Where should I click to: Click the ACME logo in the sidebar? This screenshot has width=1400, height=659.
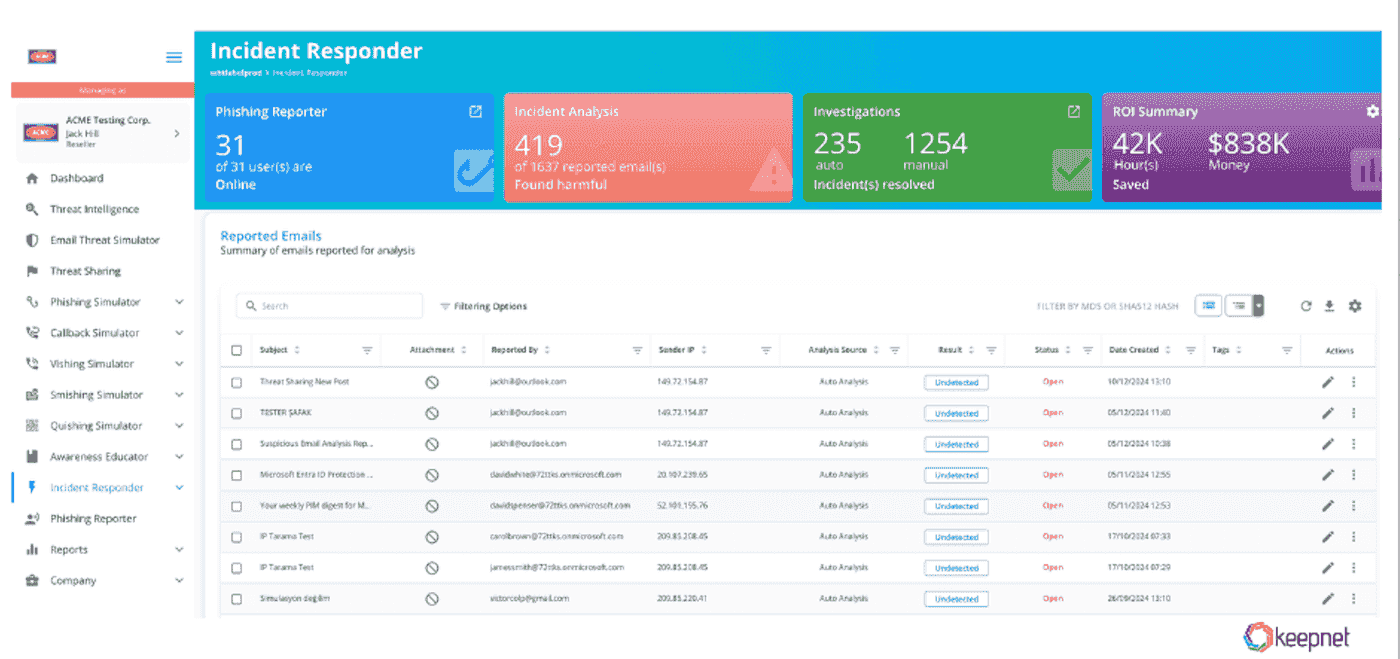[x=42, y=57]
